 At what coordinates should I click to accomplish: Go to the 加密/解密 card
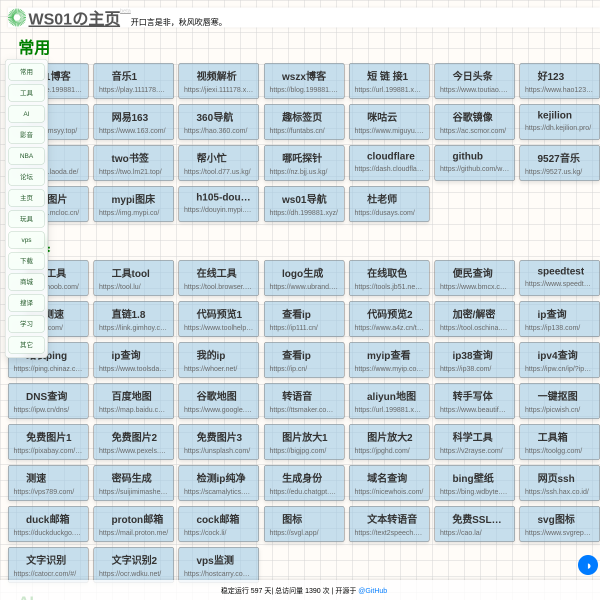click(x=474, y=319)
